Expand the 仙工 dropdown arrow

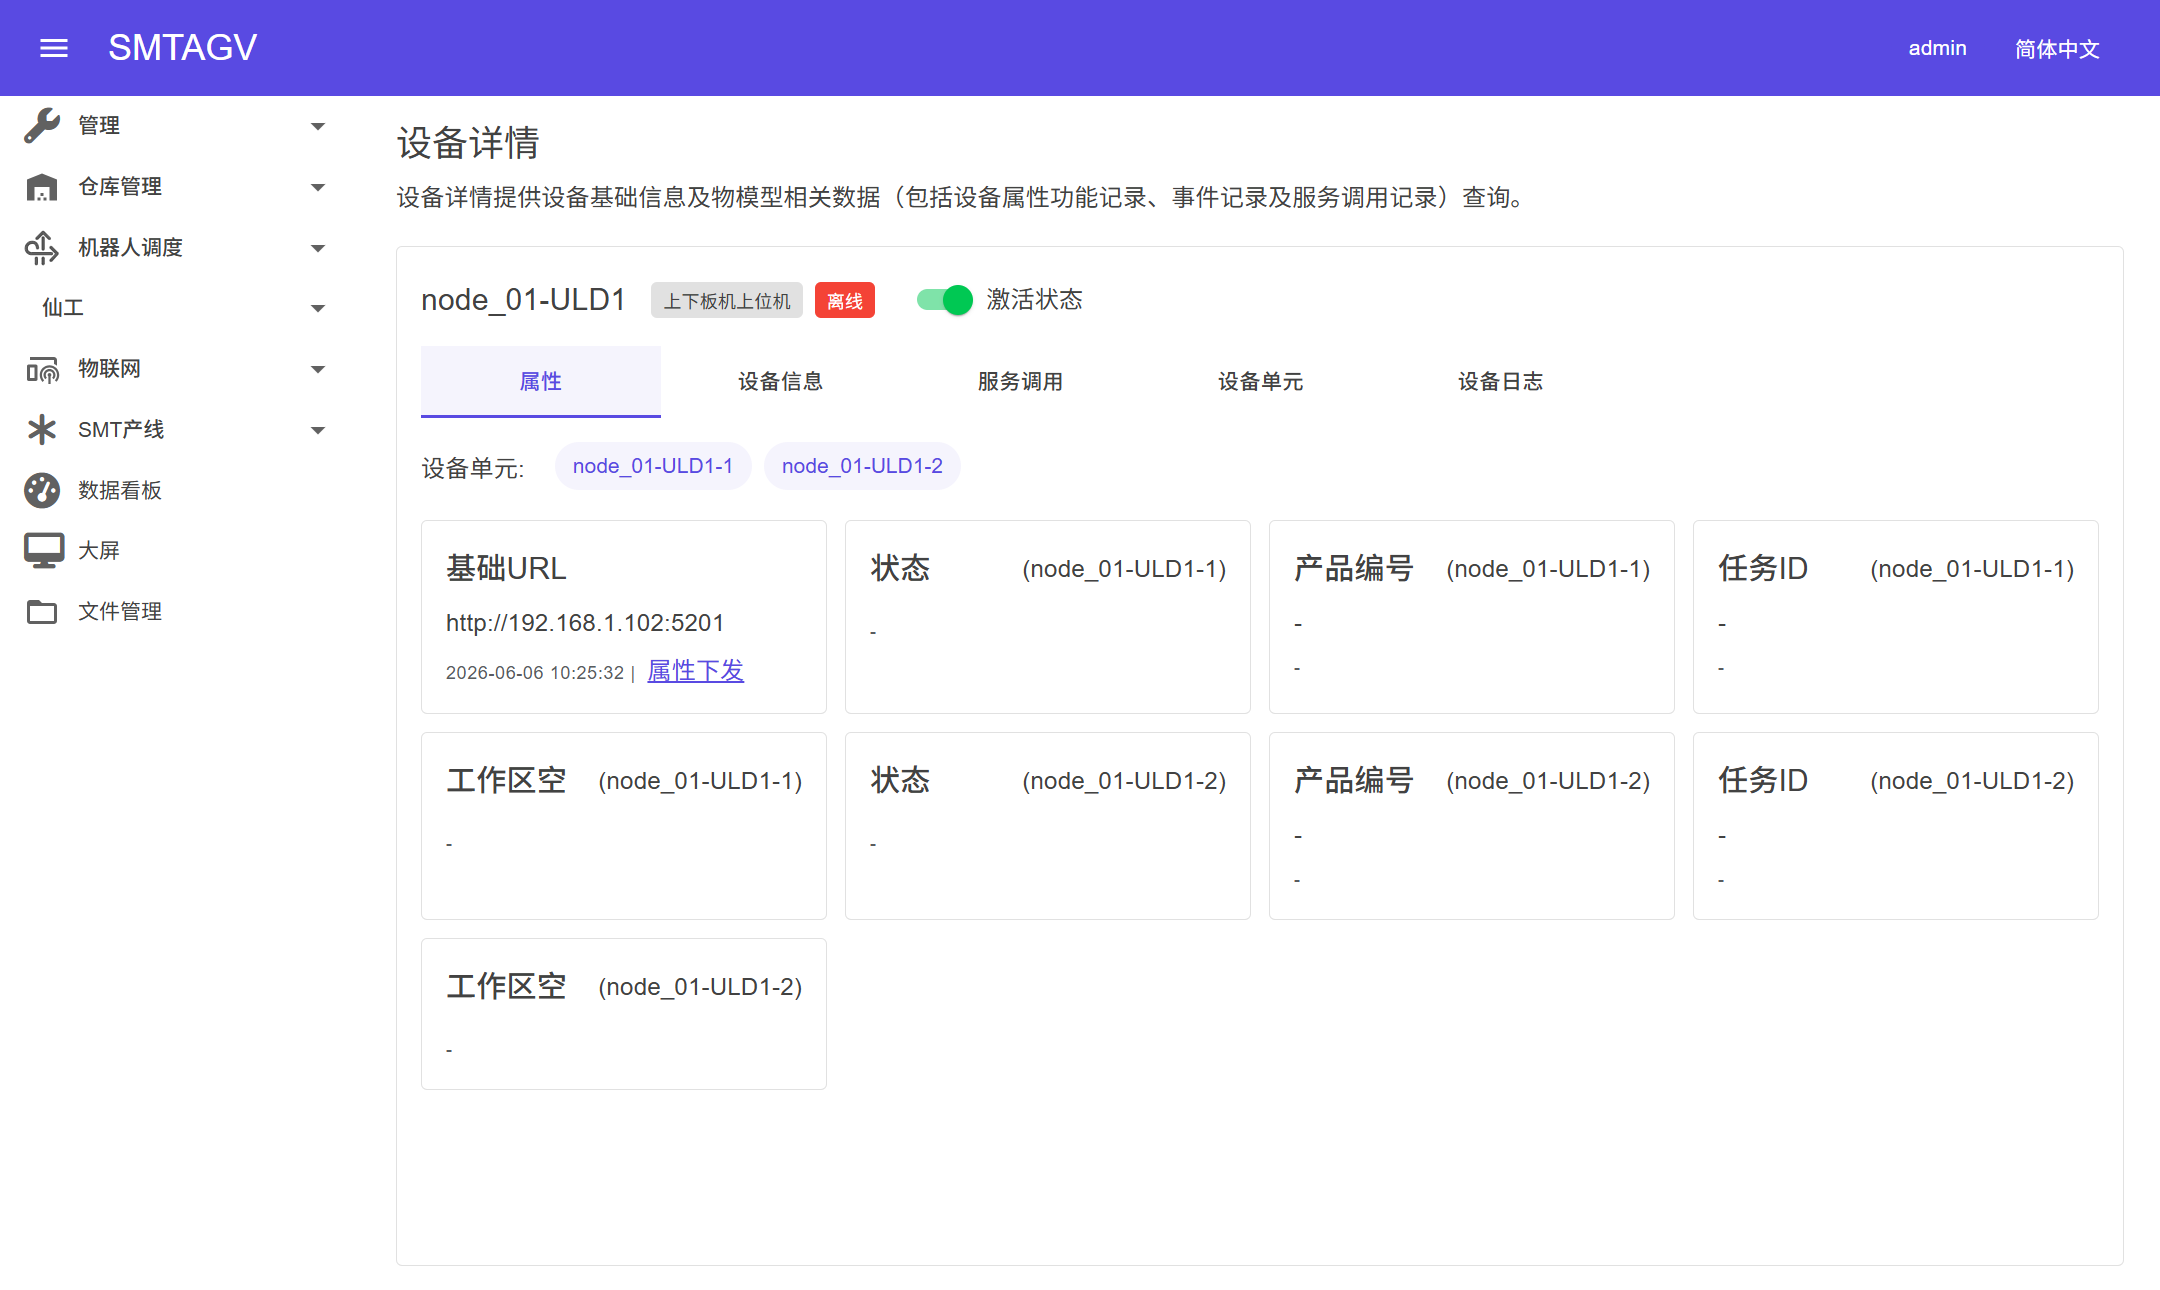click(318, 308)
